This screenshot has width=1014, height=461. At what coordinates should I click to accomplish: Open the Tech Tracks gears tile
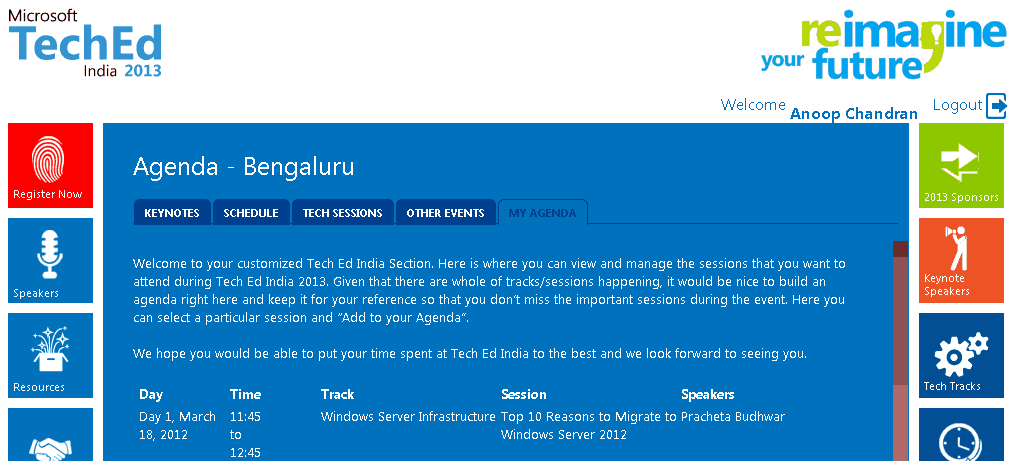click(962, 356)
